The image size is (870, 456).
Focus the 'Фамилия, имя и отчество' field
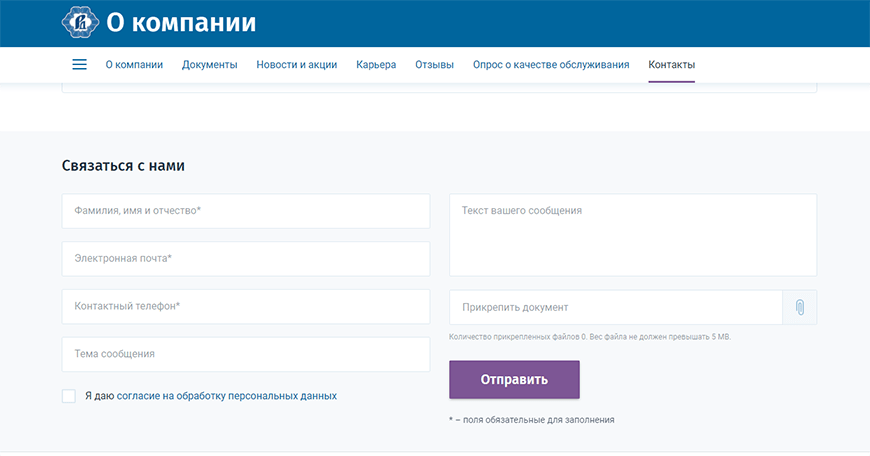(246, 211)
